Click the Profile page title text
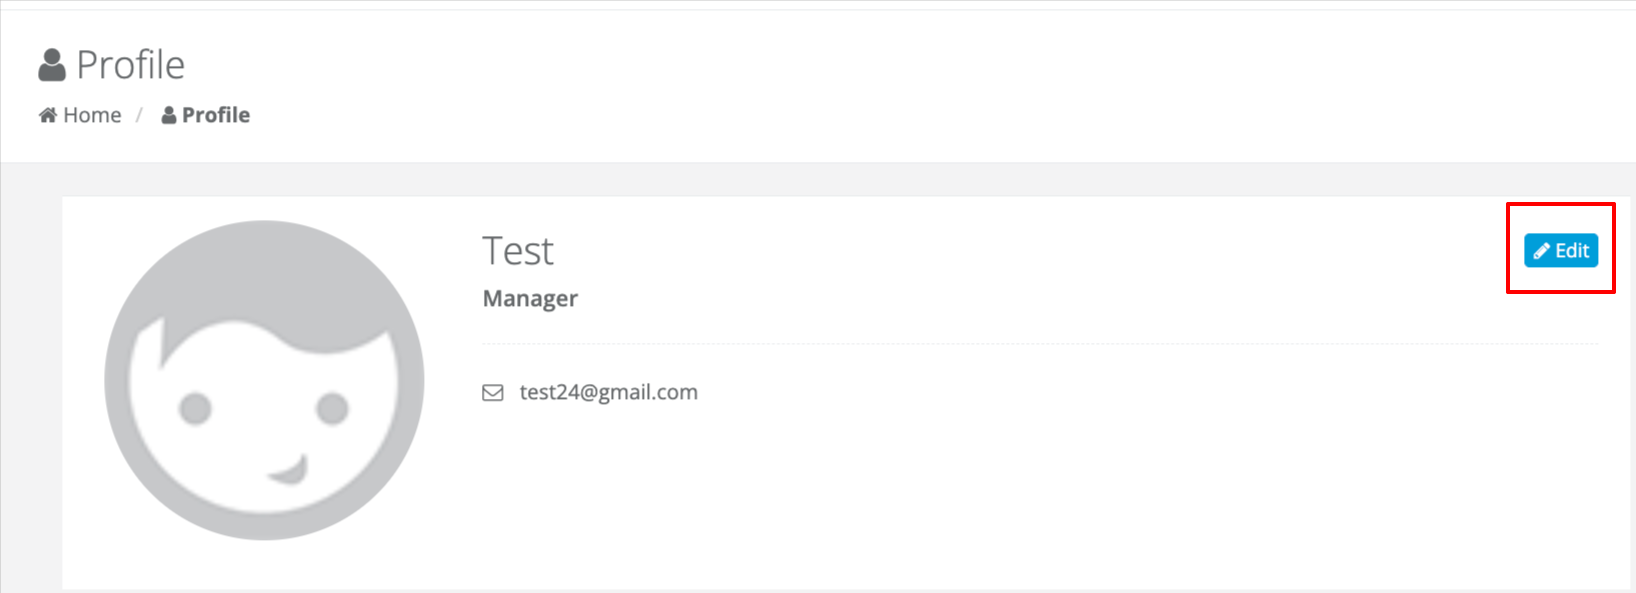The width and height of the screenshot is (1636, 593). 131,65
